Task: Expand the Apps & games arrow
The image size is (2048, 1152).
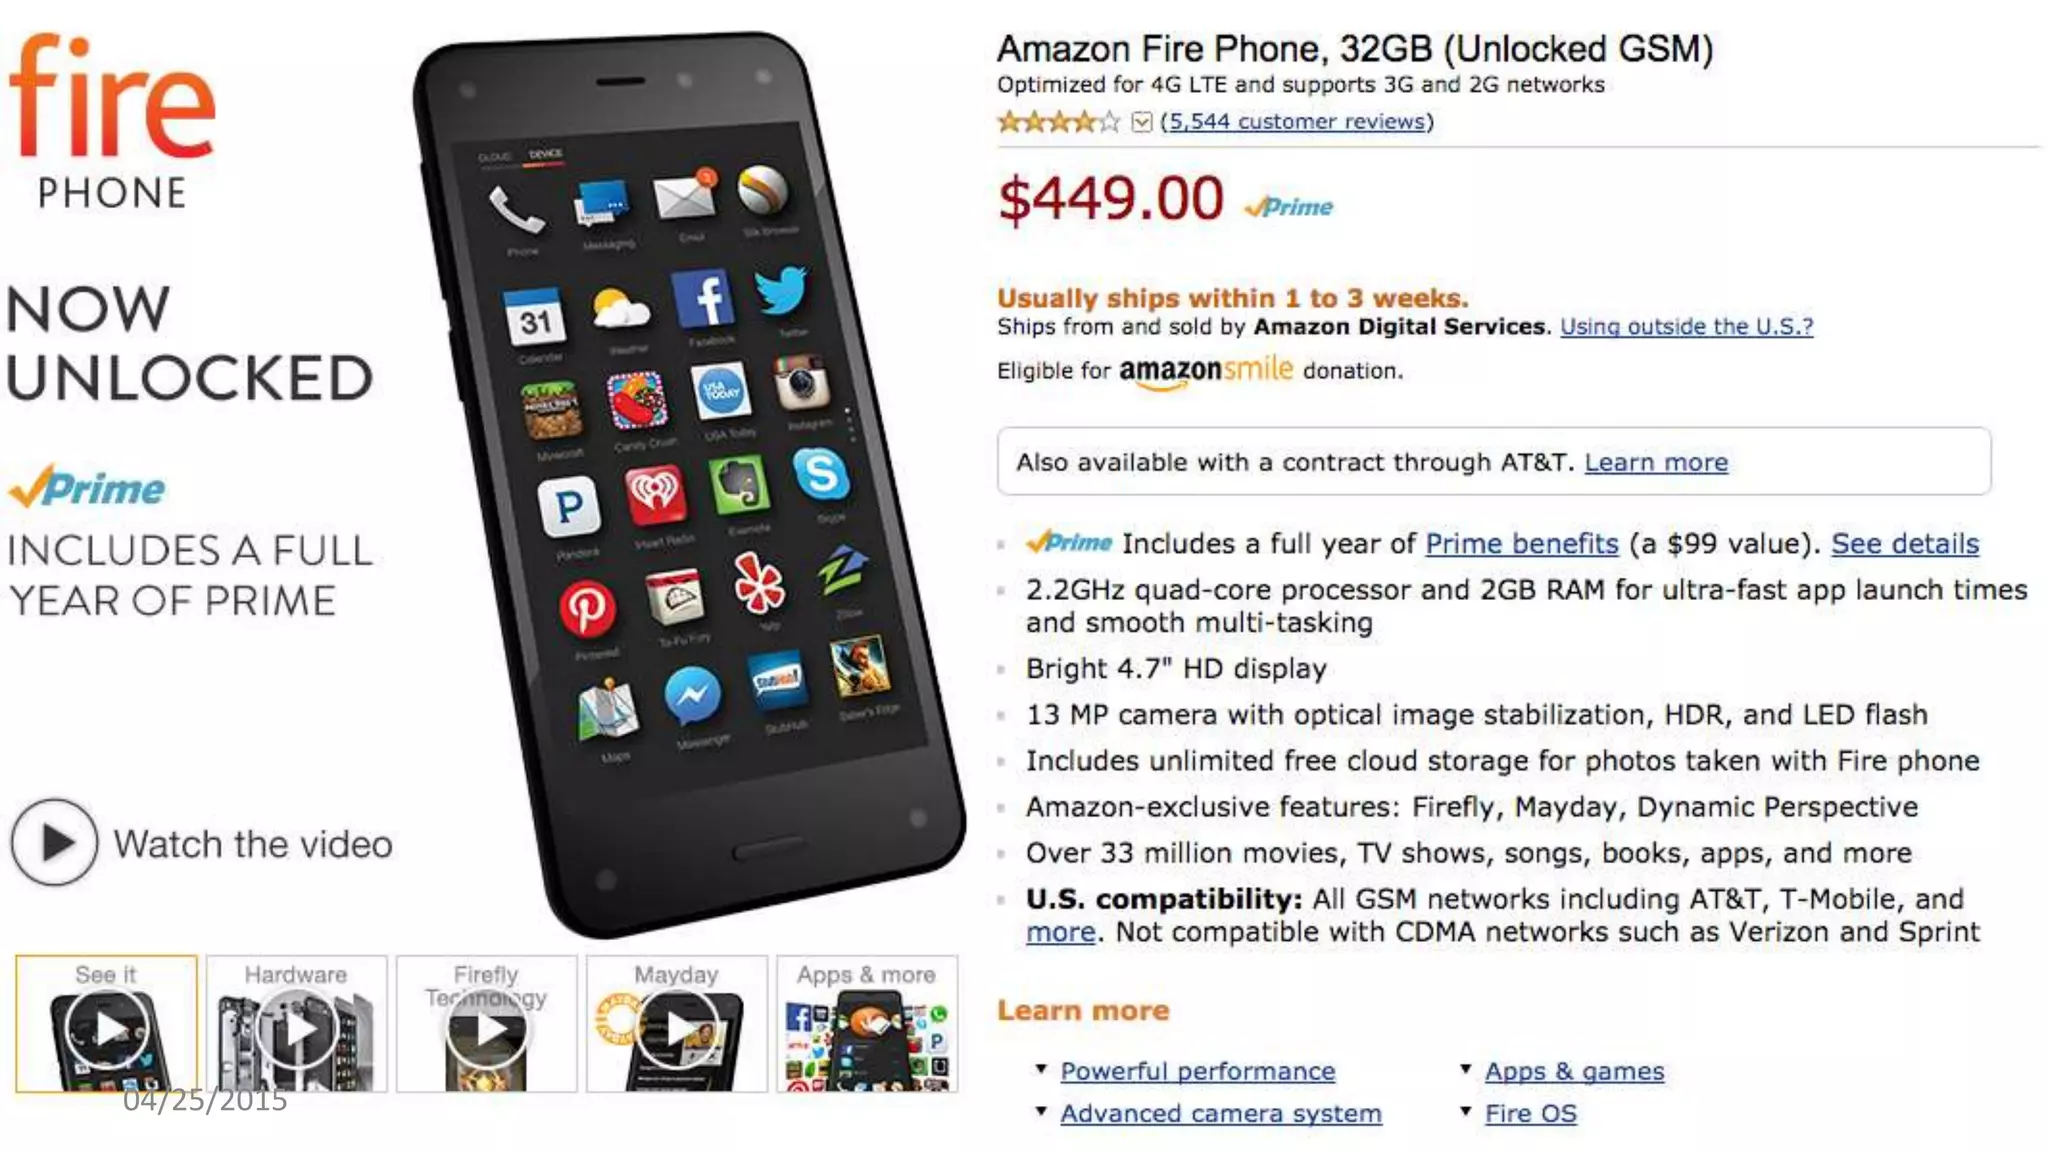Action: tap(1465, 1069)
